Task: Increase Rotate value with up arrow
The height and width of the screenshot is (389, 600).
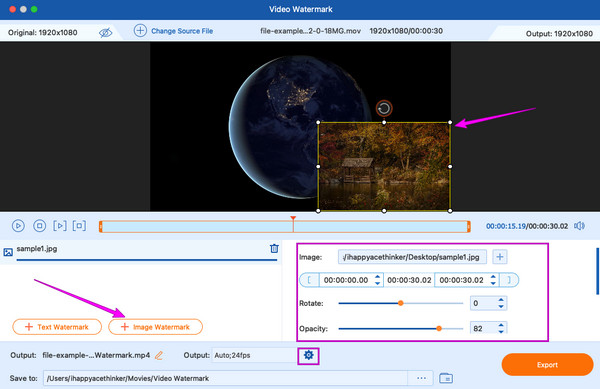Action: [501, 300]
